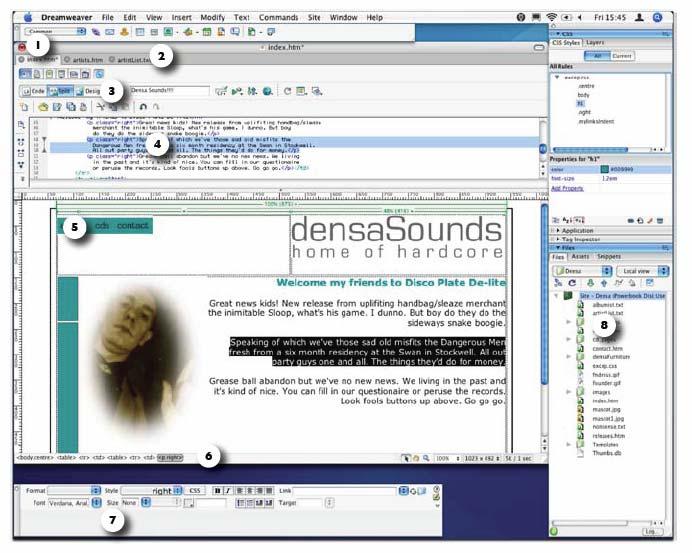This screenshot has width=692, height=553.
Task: Select the body tag in tag selector
Action: (x=35, y=458)
